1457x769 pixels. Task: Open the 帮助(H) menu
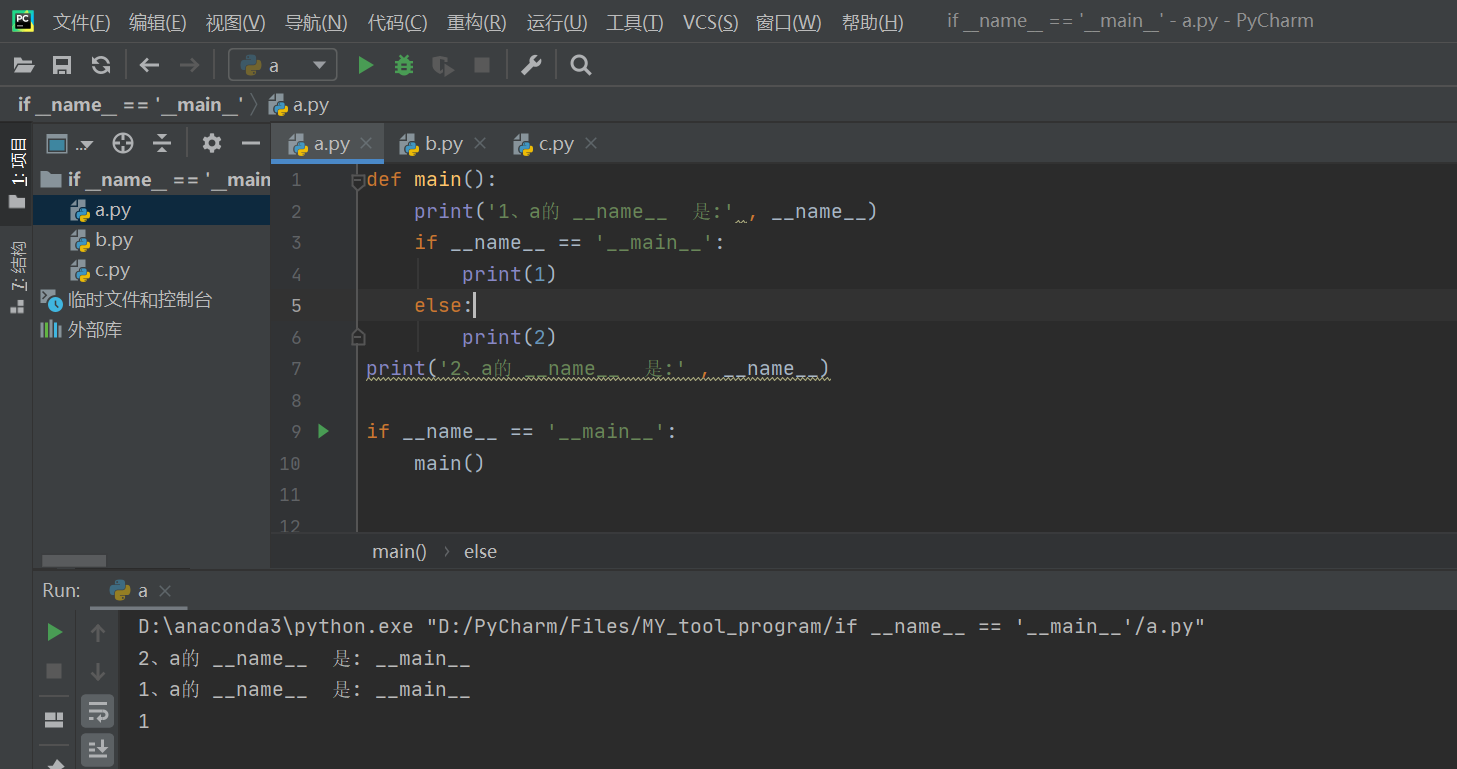point(873,22)
